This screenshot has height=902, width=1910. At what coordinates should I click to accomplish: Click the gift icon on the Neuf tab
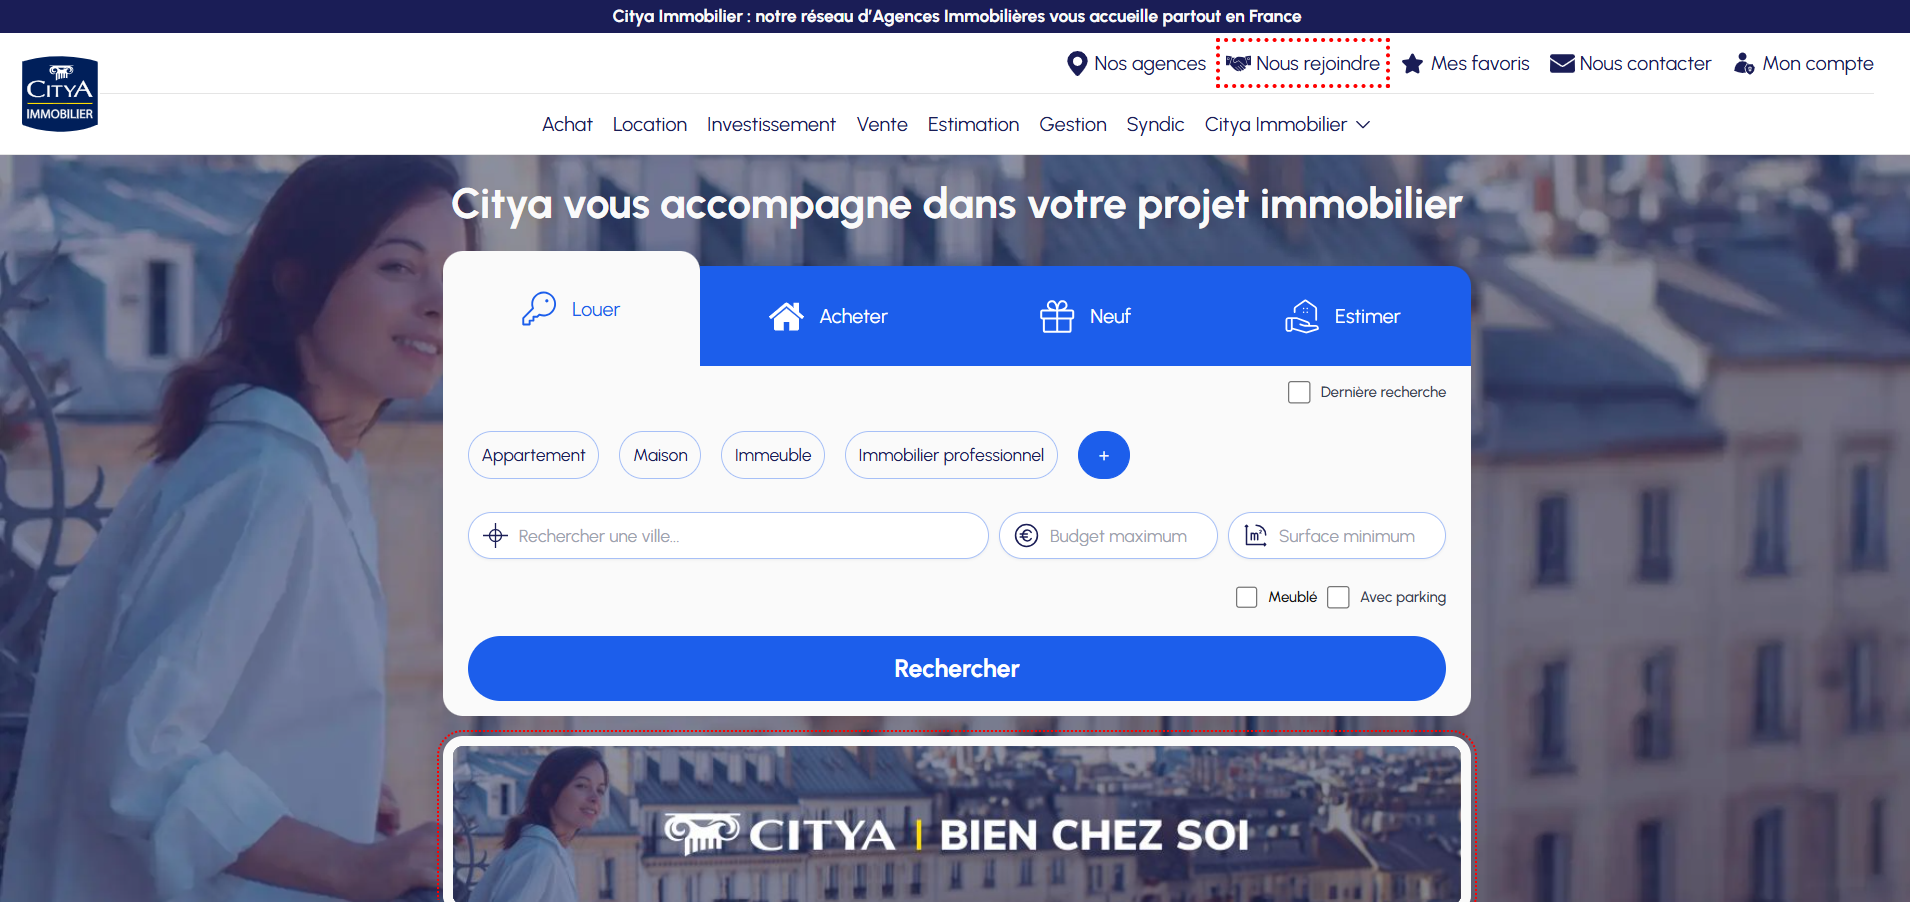[x=1057, y=315]
